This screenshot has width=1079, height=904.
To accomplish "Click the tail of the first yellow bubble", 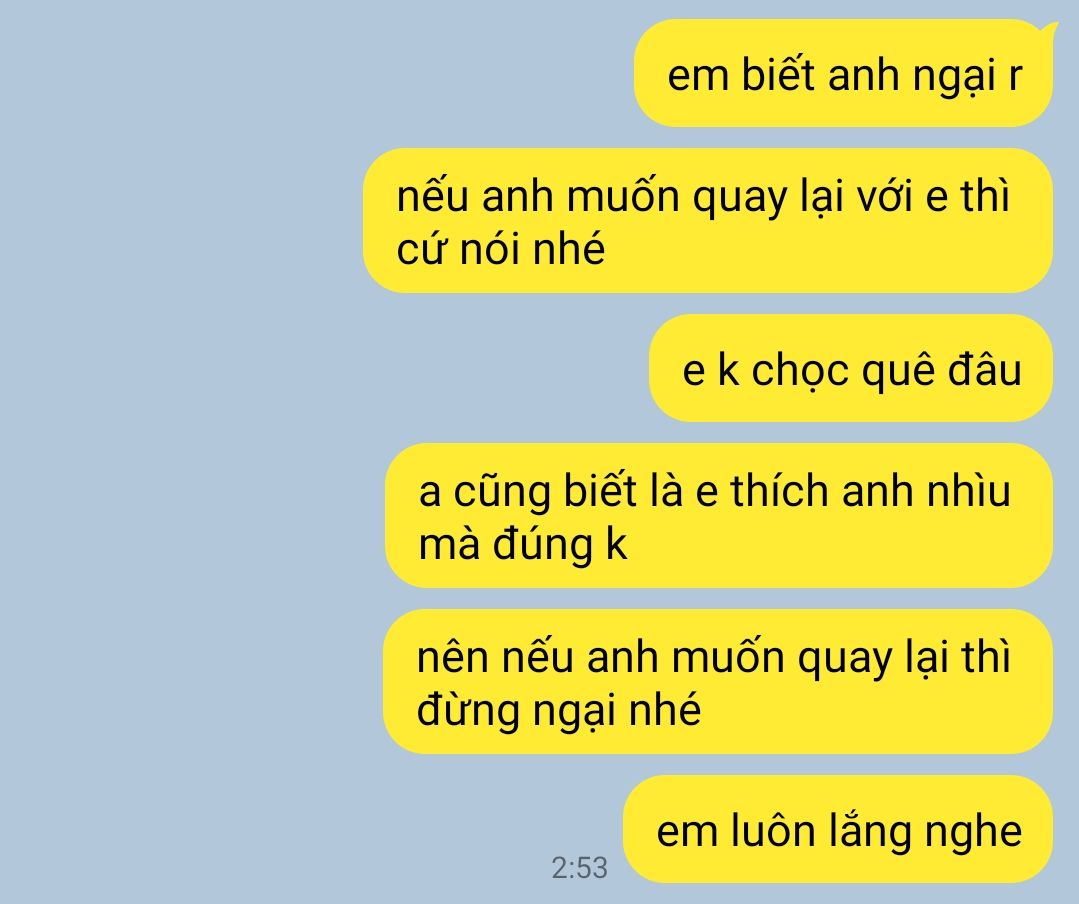I will [x=1049, y=29].
